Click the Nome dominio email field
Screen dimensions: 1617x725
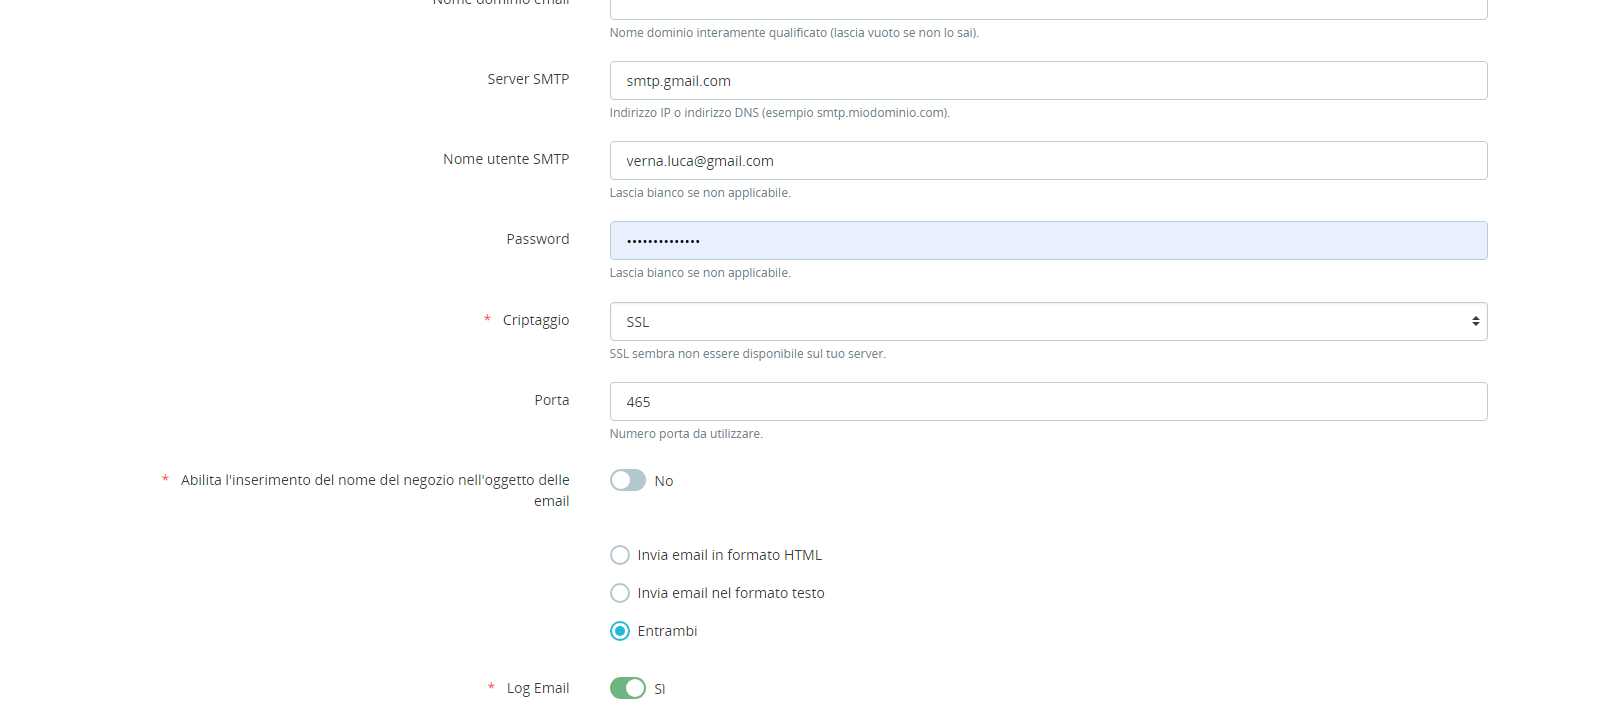pos(1047,8)
